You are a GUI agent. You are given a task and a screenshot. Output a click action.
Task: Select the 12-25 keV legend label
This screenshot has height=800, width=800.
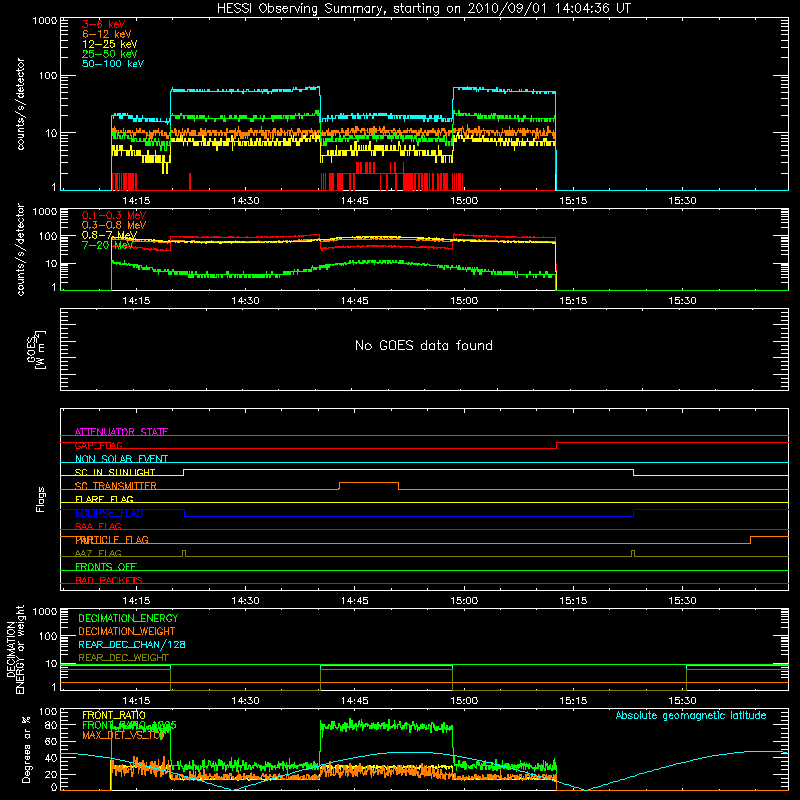[x=110, y=44]
